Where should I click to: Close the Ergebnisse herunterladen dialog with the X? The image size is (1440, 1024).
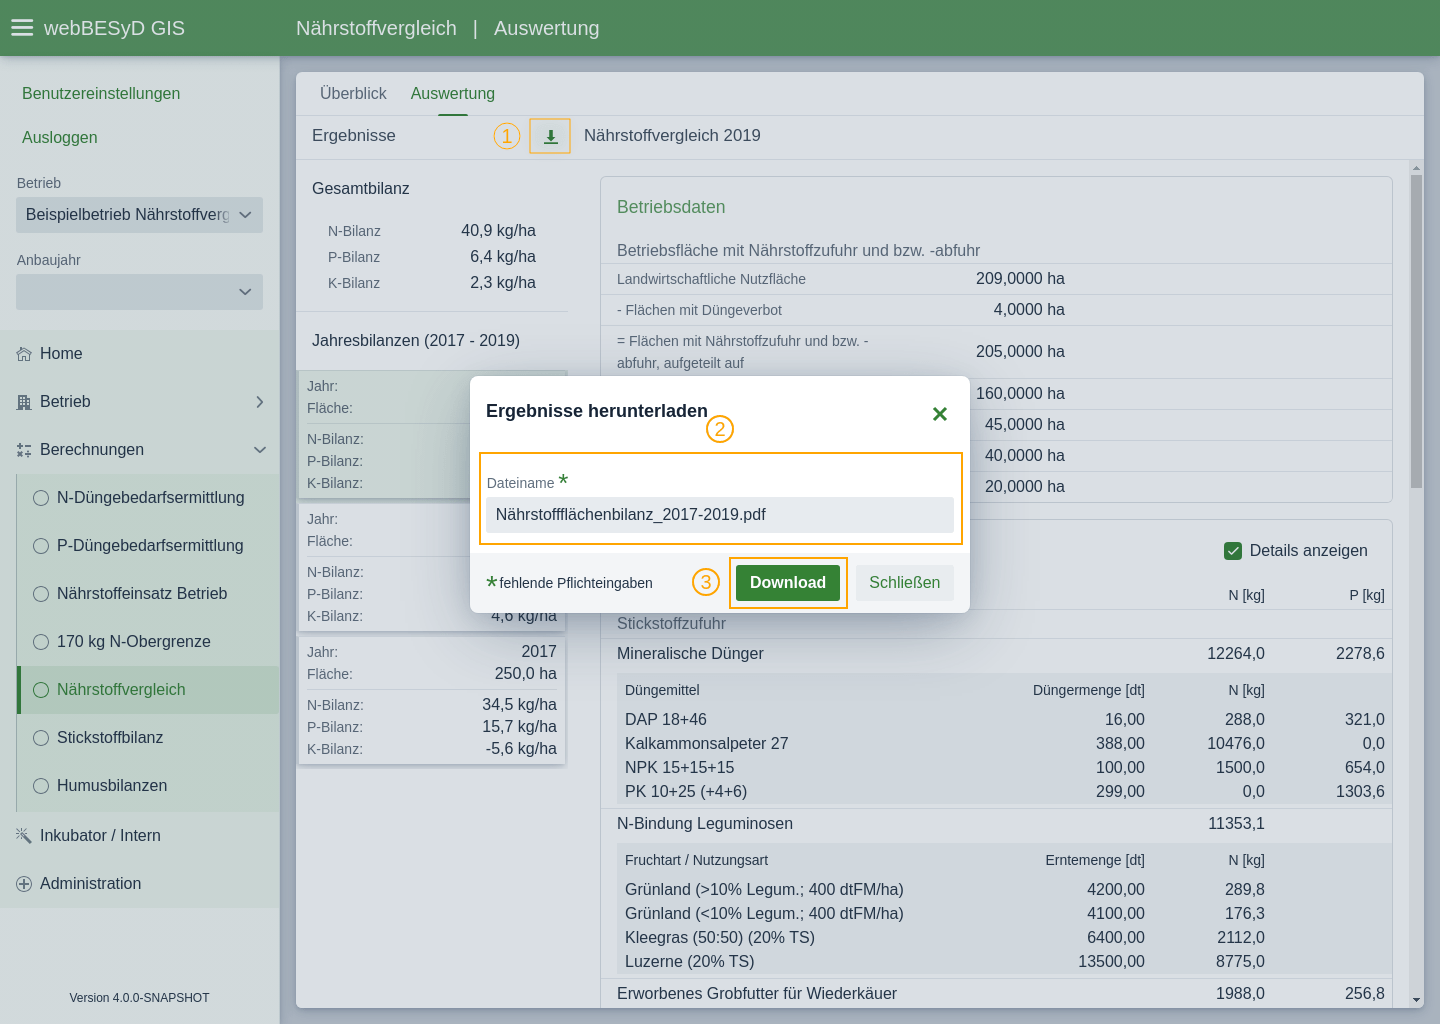pos(939,414)
